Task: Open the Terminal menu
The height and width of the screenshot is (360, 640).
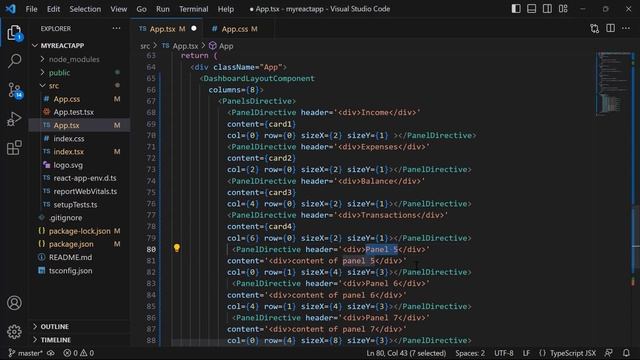Action: (x=193, y=9)
